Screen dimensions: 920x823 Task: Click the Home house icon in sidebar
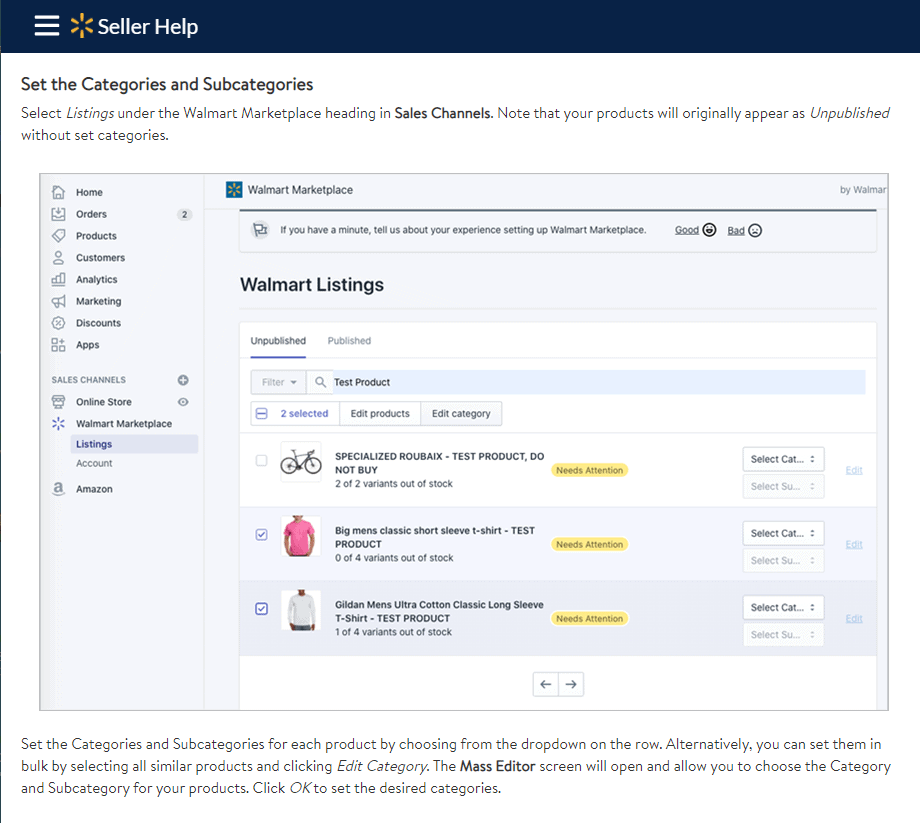click(58, 192)
